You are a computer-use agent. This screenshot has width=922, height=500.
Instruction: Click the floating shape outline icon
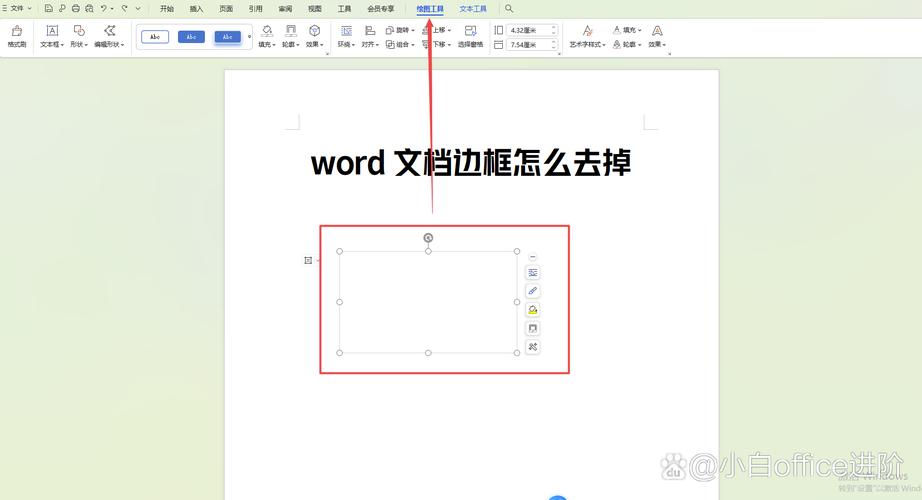533,328
